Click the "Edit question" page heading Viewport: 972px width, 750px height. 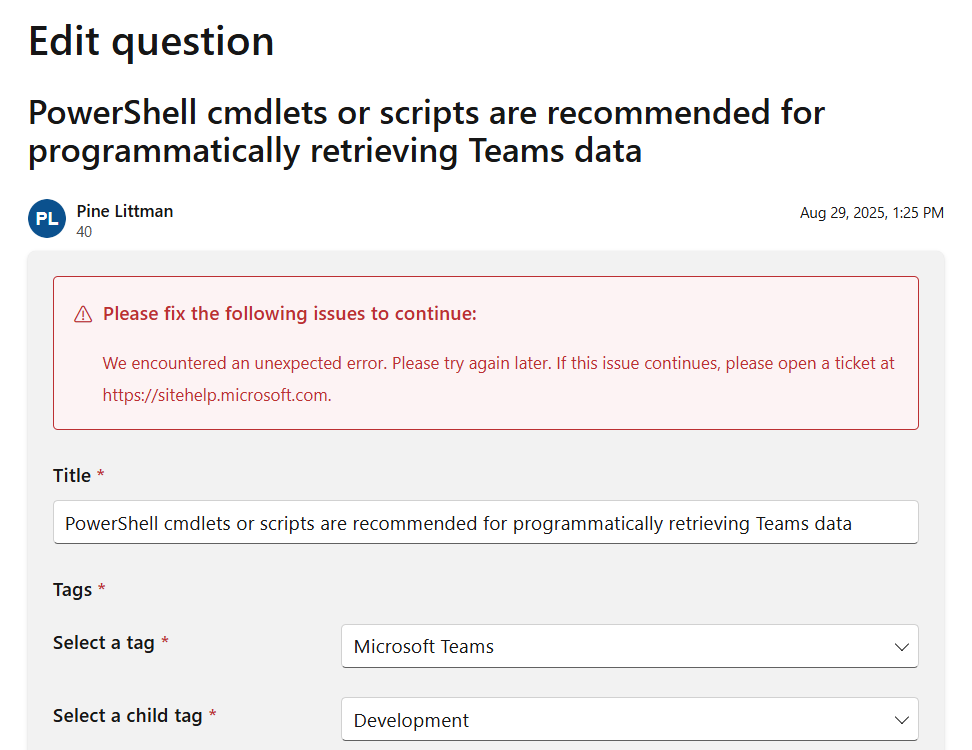click(151, 42)
